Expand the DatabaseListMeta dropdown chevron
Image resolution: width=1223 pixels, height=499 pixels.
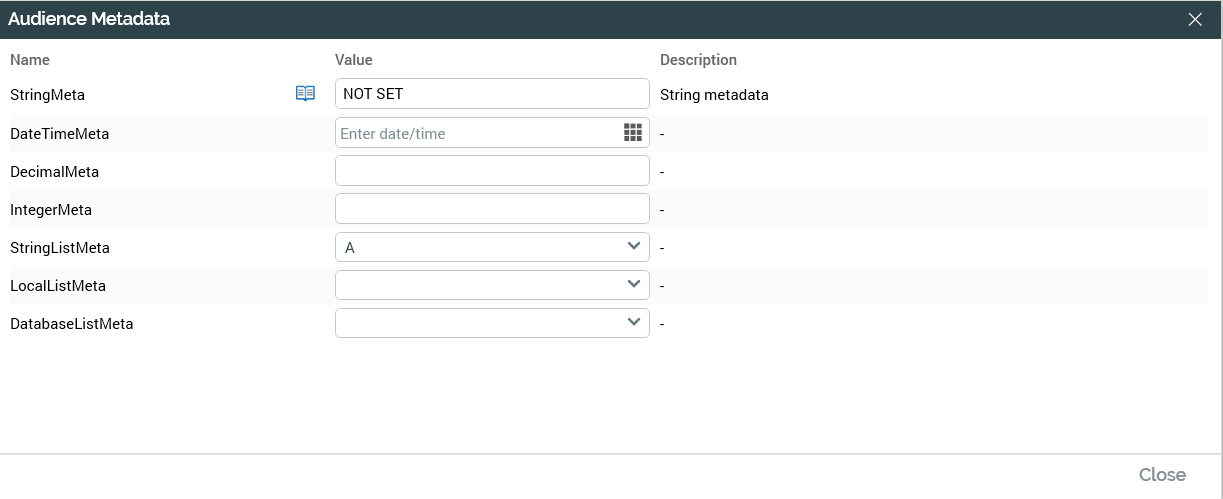click(x=633, y=322)
